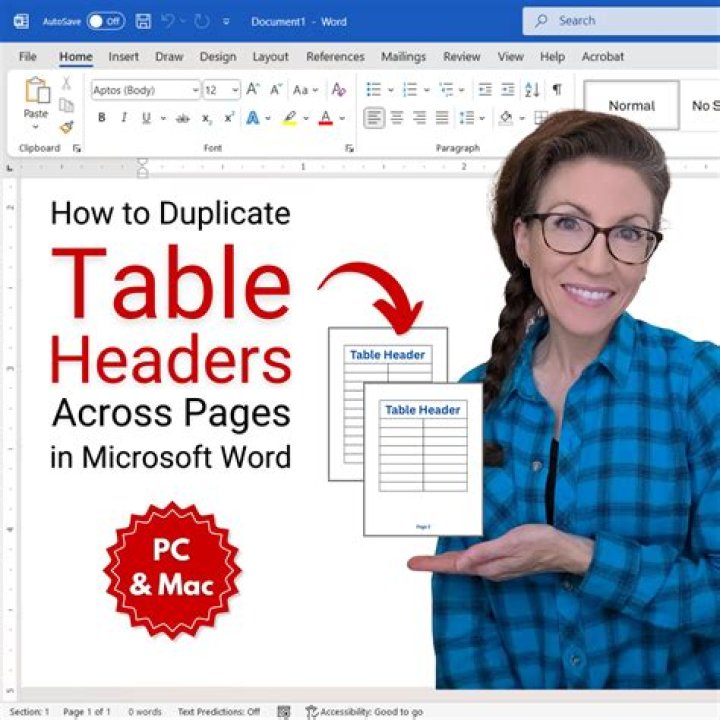Switch to the Layout tab
This screenshot has width=720, height=720.
tap(270, 56)
